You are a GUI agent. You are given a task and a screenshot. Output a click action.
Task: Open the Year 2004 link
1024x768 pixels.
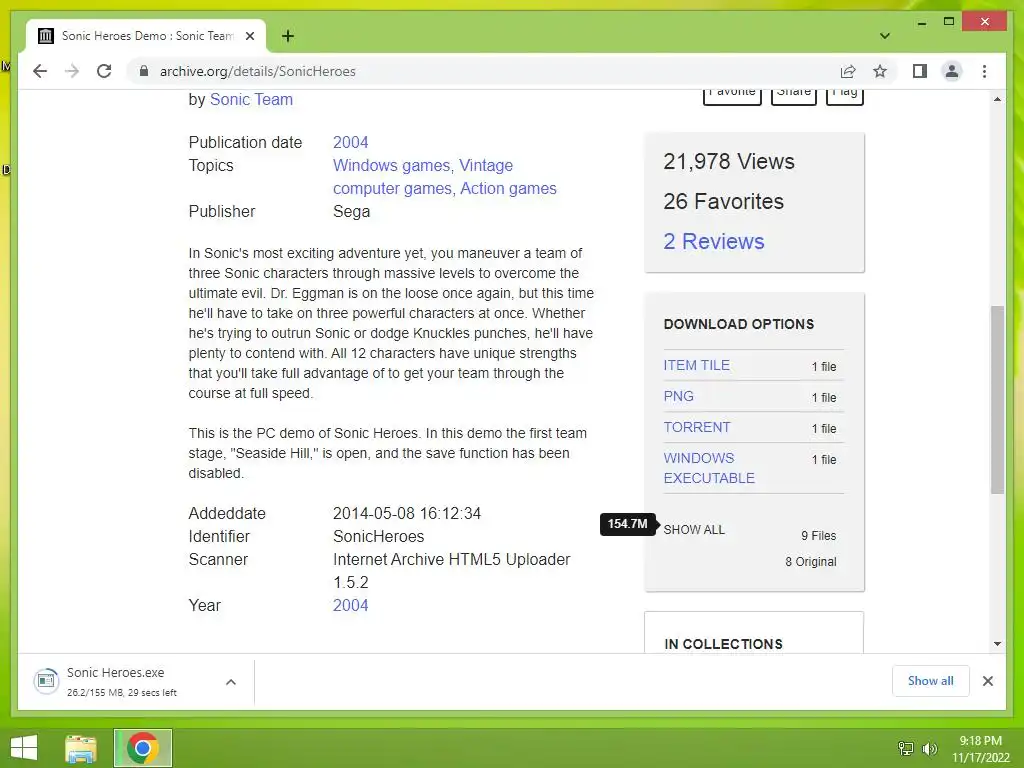tap(350, 605)
